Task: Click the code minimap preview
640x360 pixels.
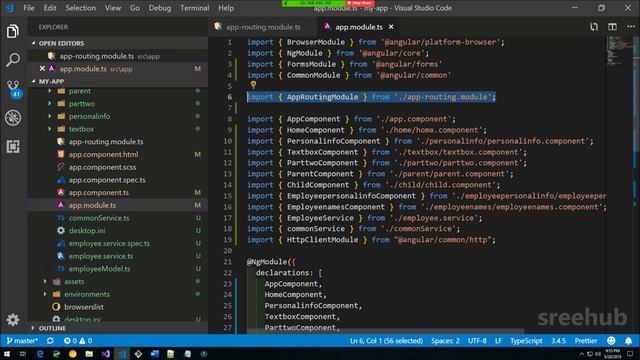Action: [x=619, y=51]
